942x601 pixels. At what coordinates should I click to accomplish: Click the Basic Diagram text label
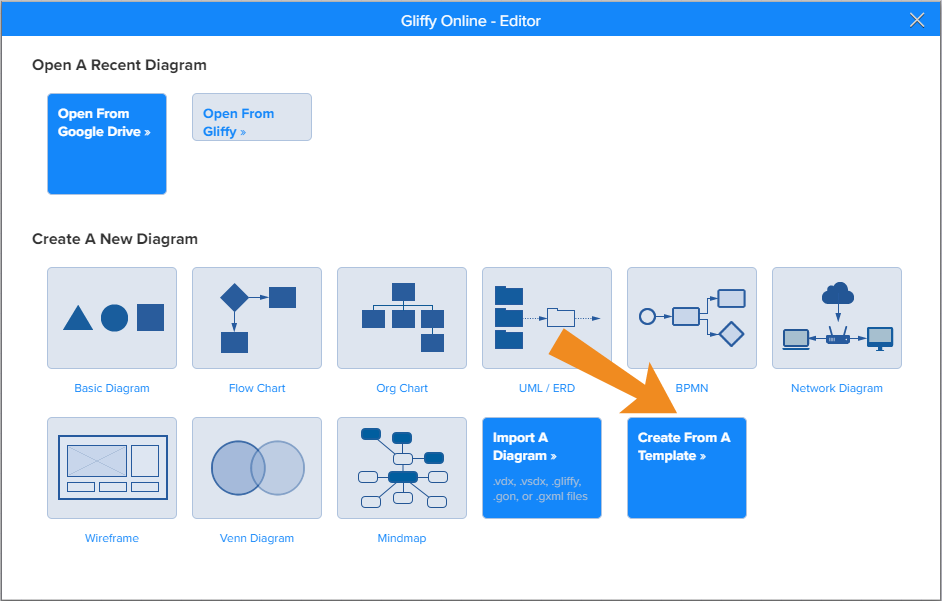tap(112, 388)
